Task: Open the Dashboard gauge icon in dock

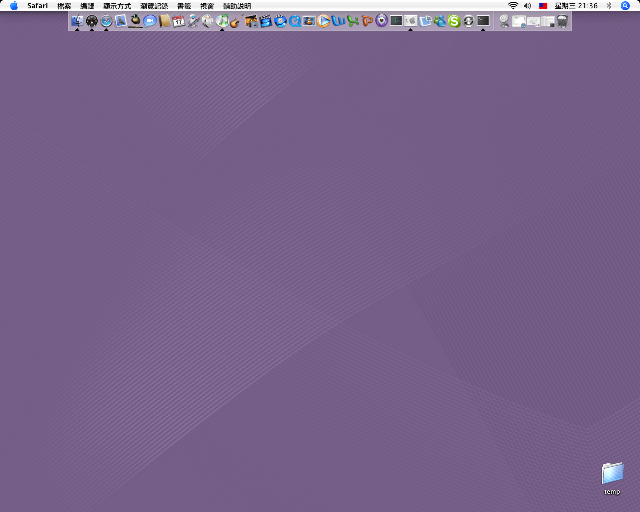Action: (92, 21)
